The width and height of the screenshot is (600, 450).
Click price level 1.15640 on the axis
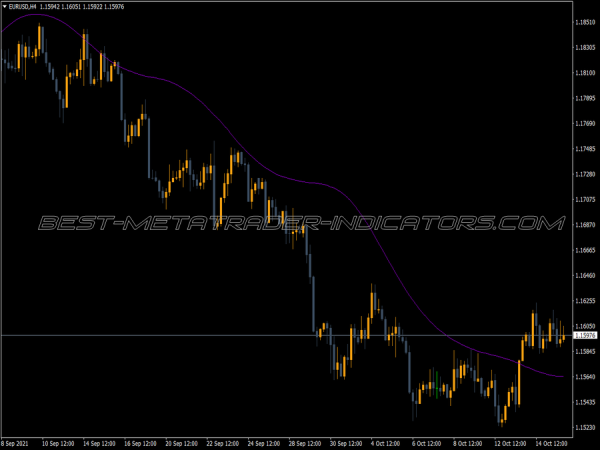click(585, 377)
